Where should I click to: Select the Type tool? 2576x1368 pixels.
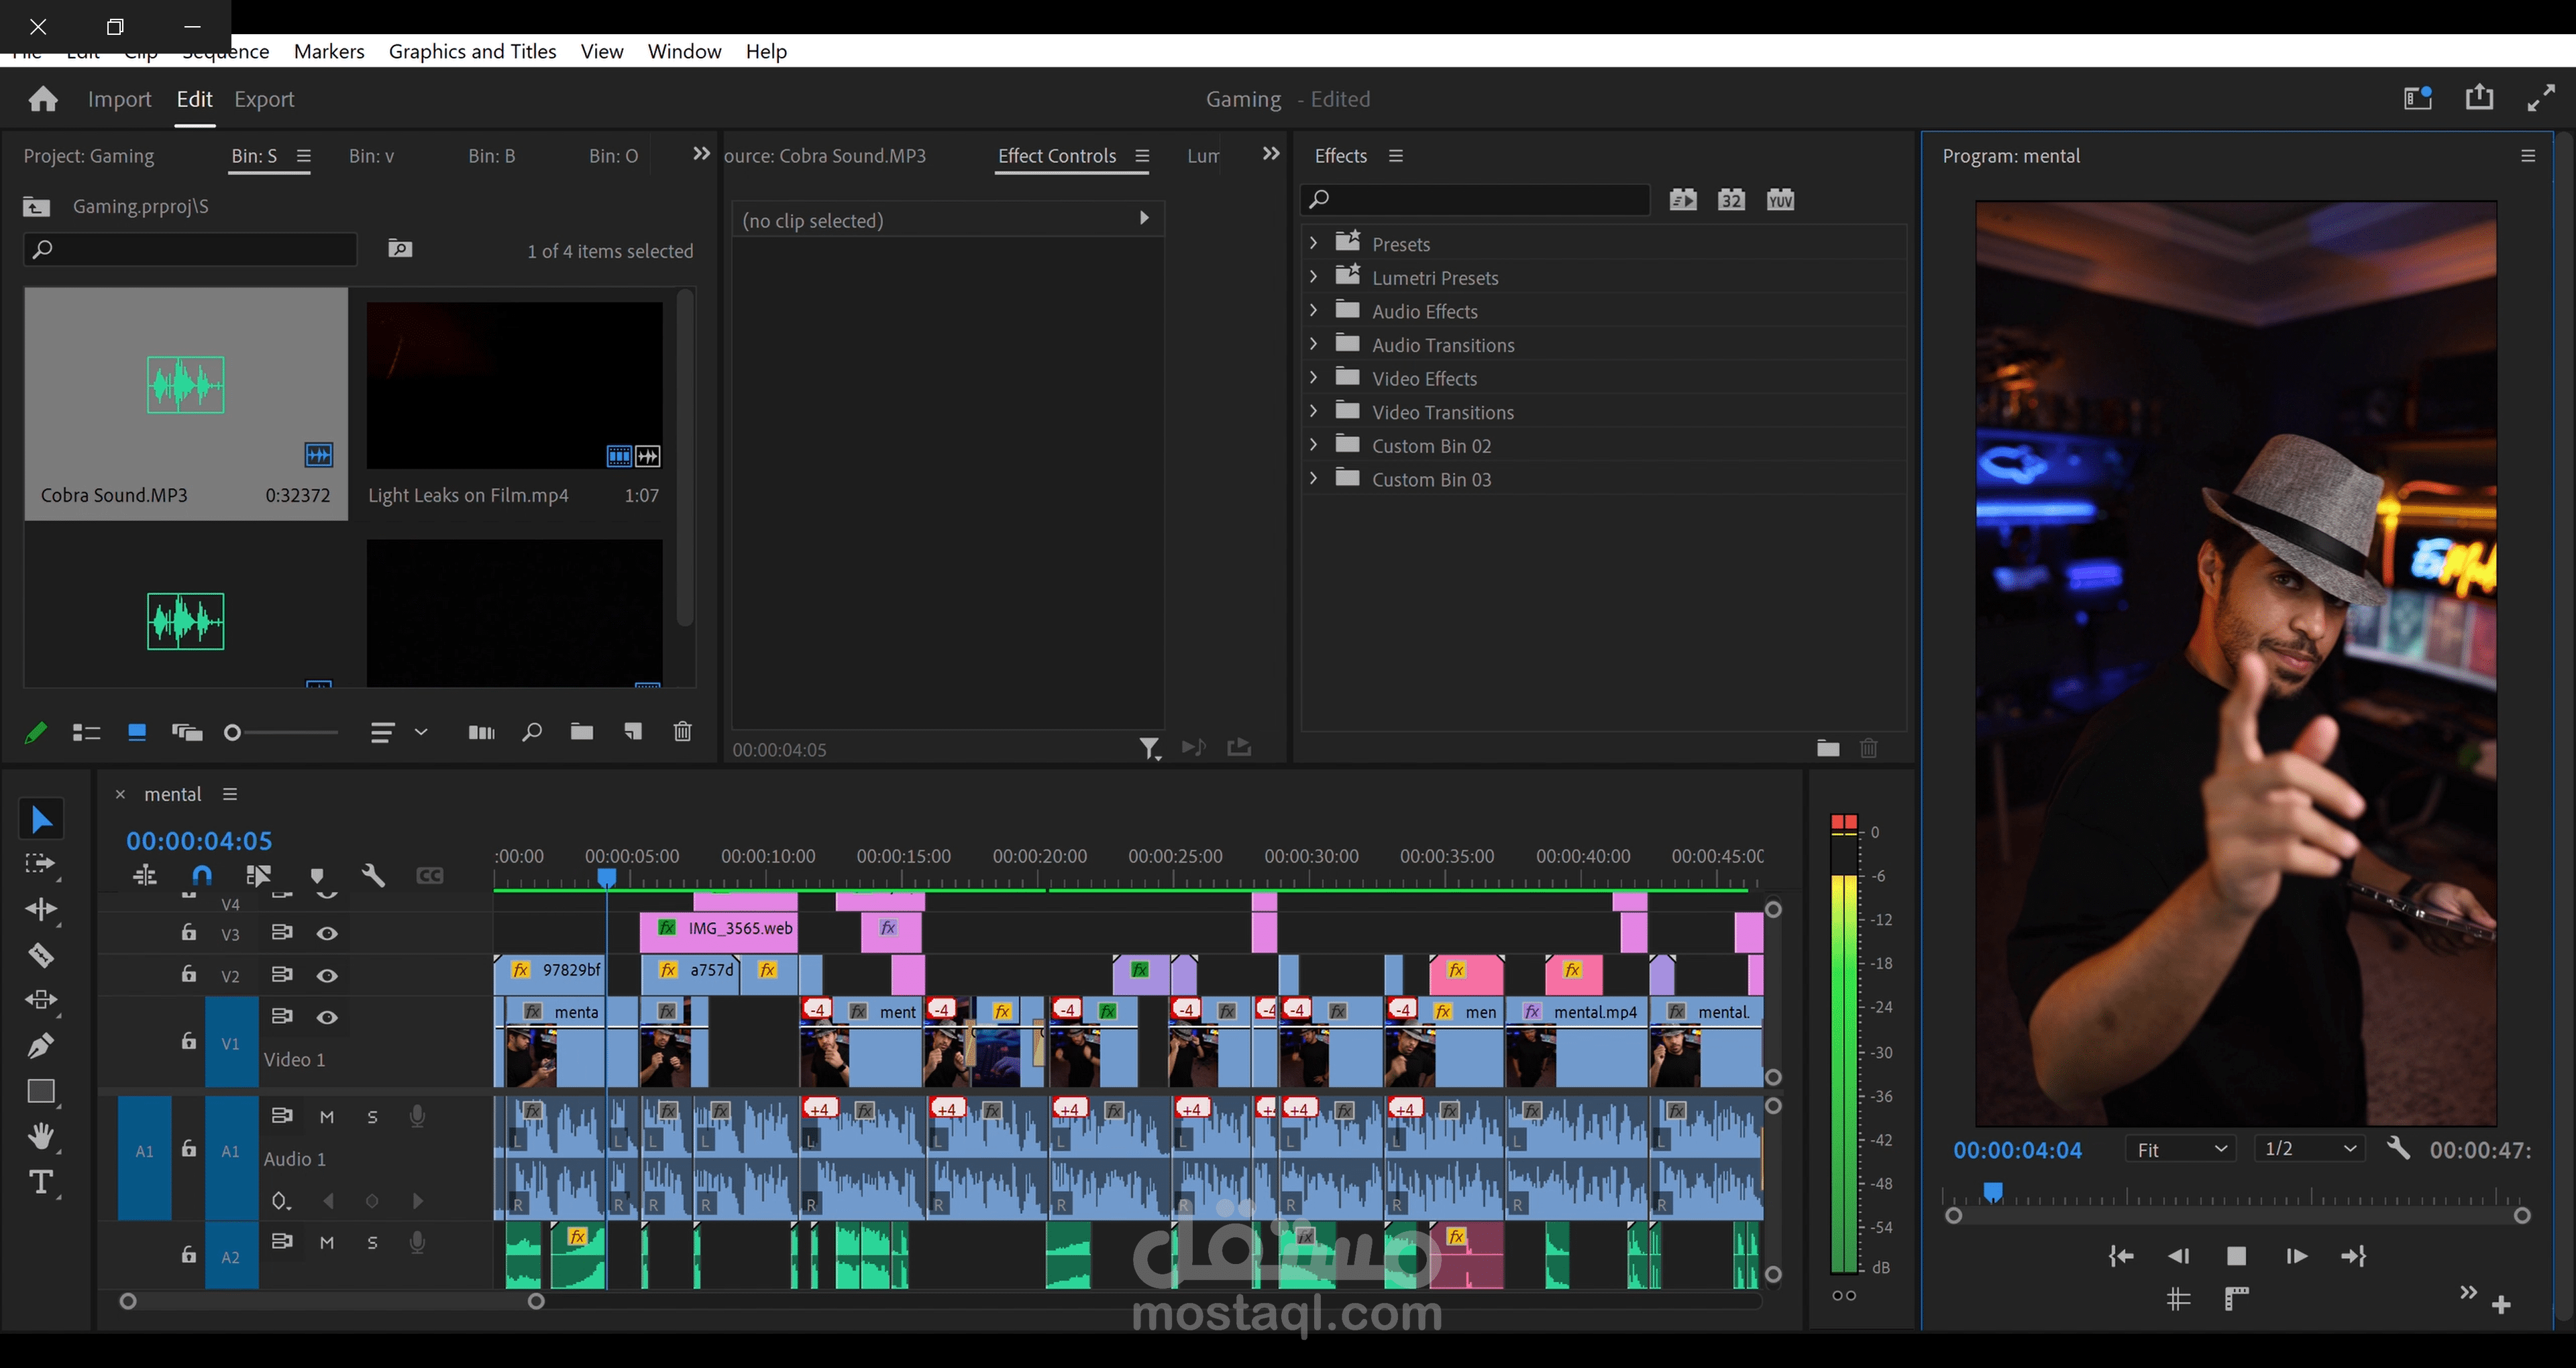click(x=41, y=1182)
